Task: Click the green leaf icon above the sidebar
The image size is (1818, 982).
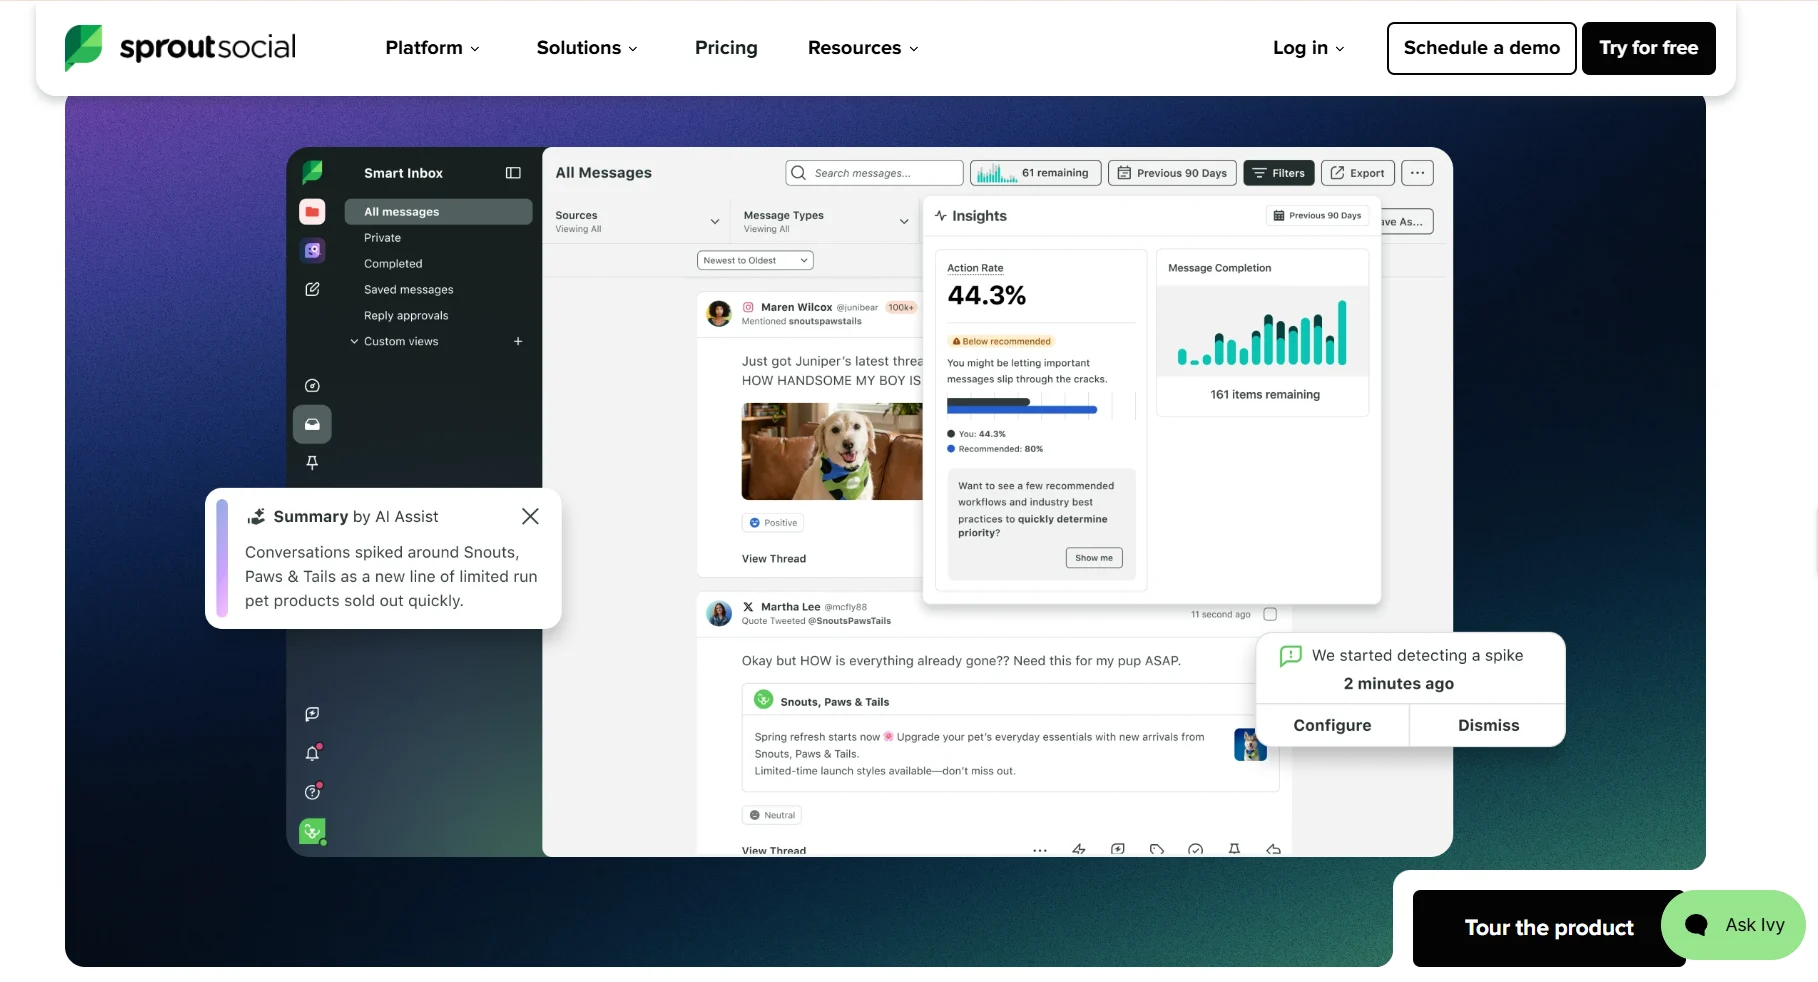Action: pyautogui.click(x=312, y=172)
